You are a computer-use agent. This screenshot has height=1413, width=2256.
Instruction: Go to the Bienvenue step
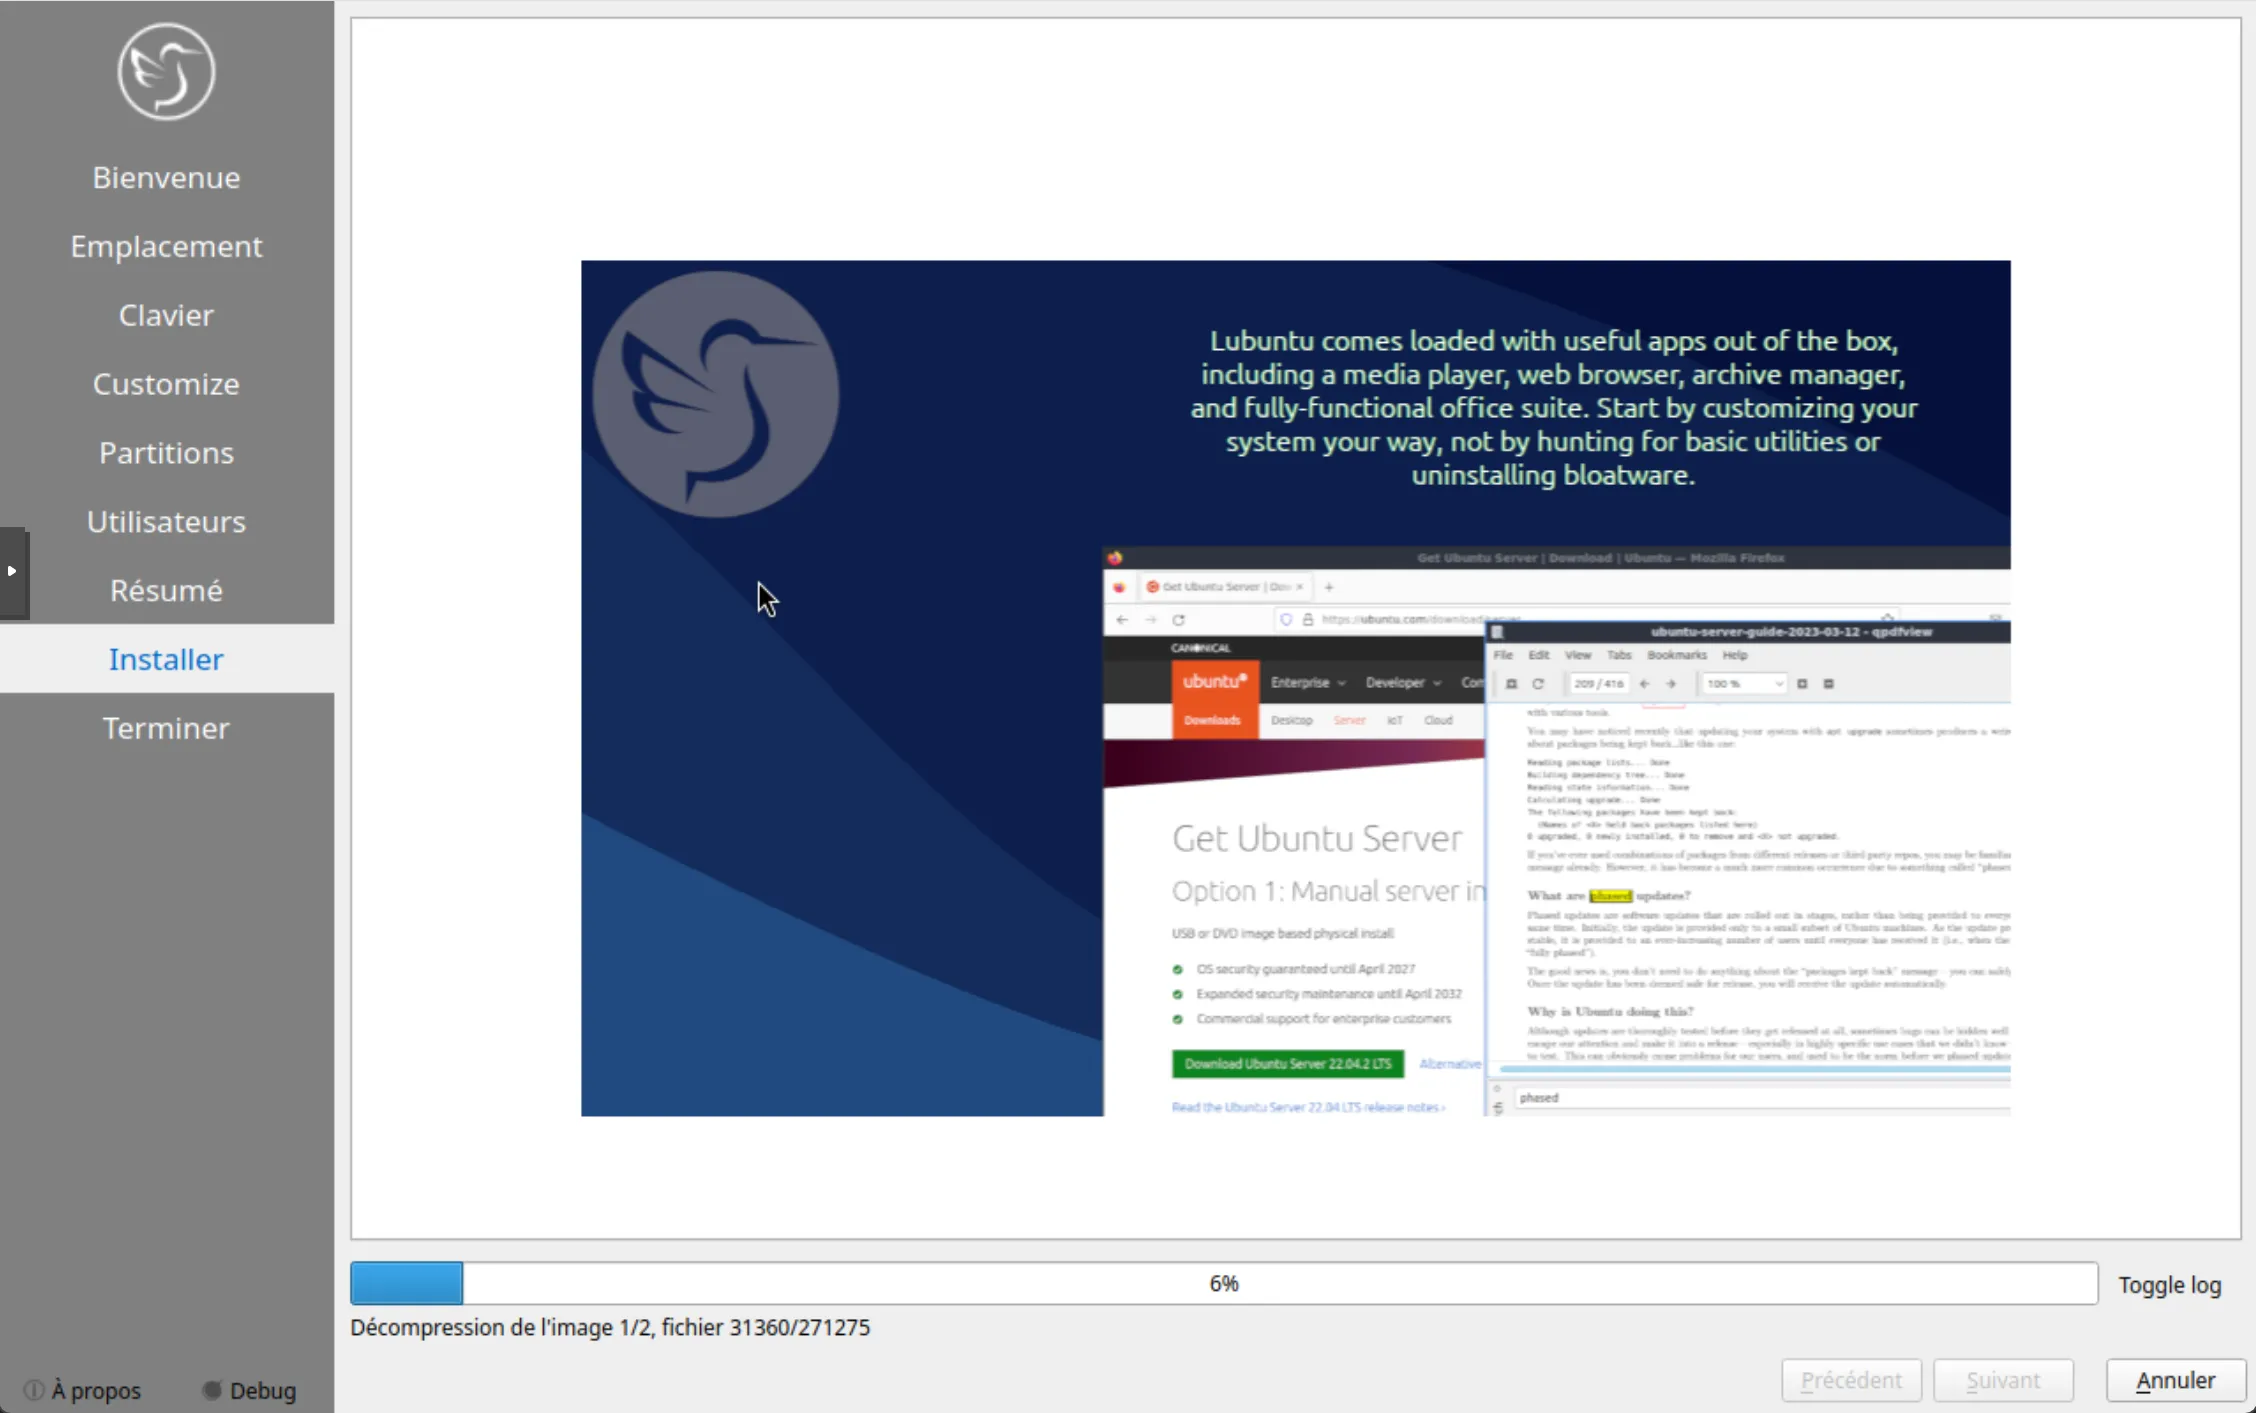click(x=166, y=177)
